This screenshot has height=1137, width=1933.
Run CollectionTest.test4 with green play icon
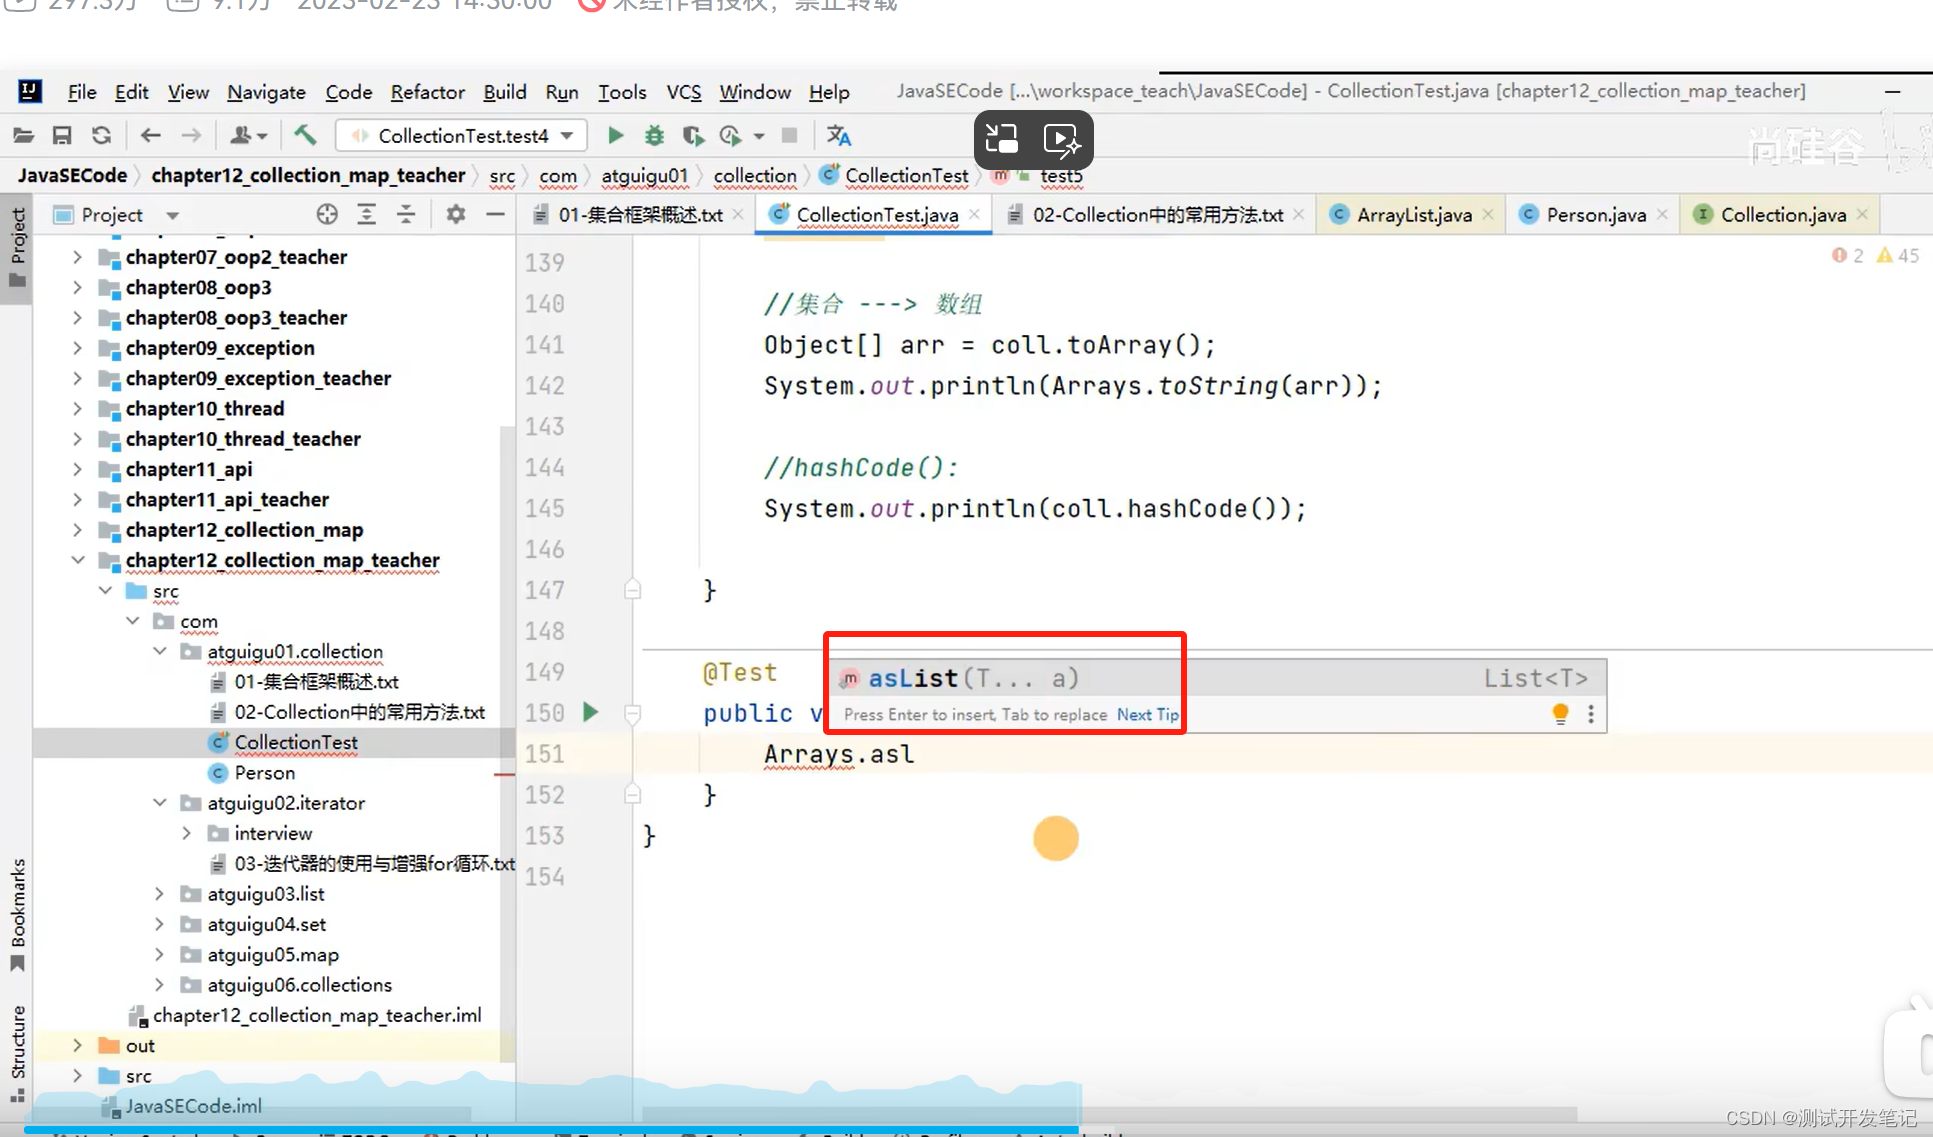[x=615, y=135]
